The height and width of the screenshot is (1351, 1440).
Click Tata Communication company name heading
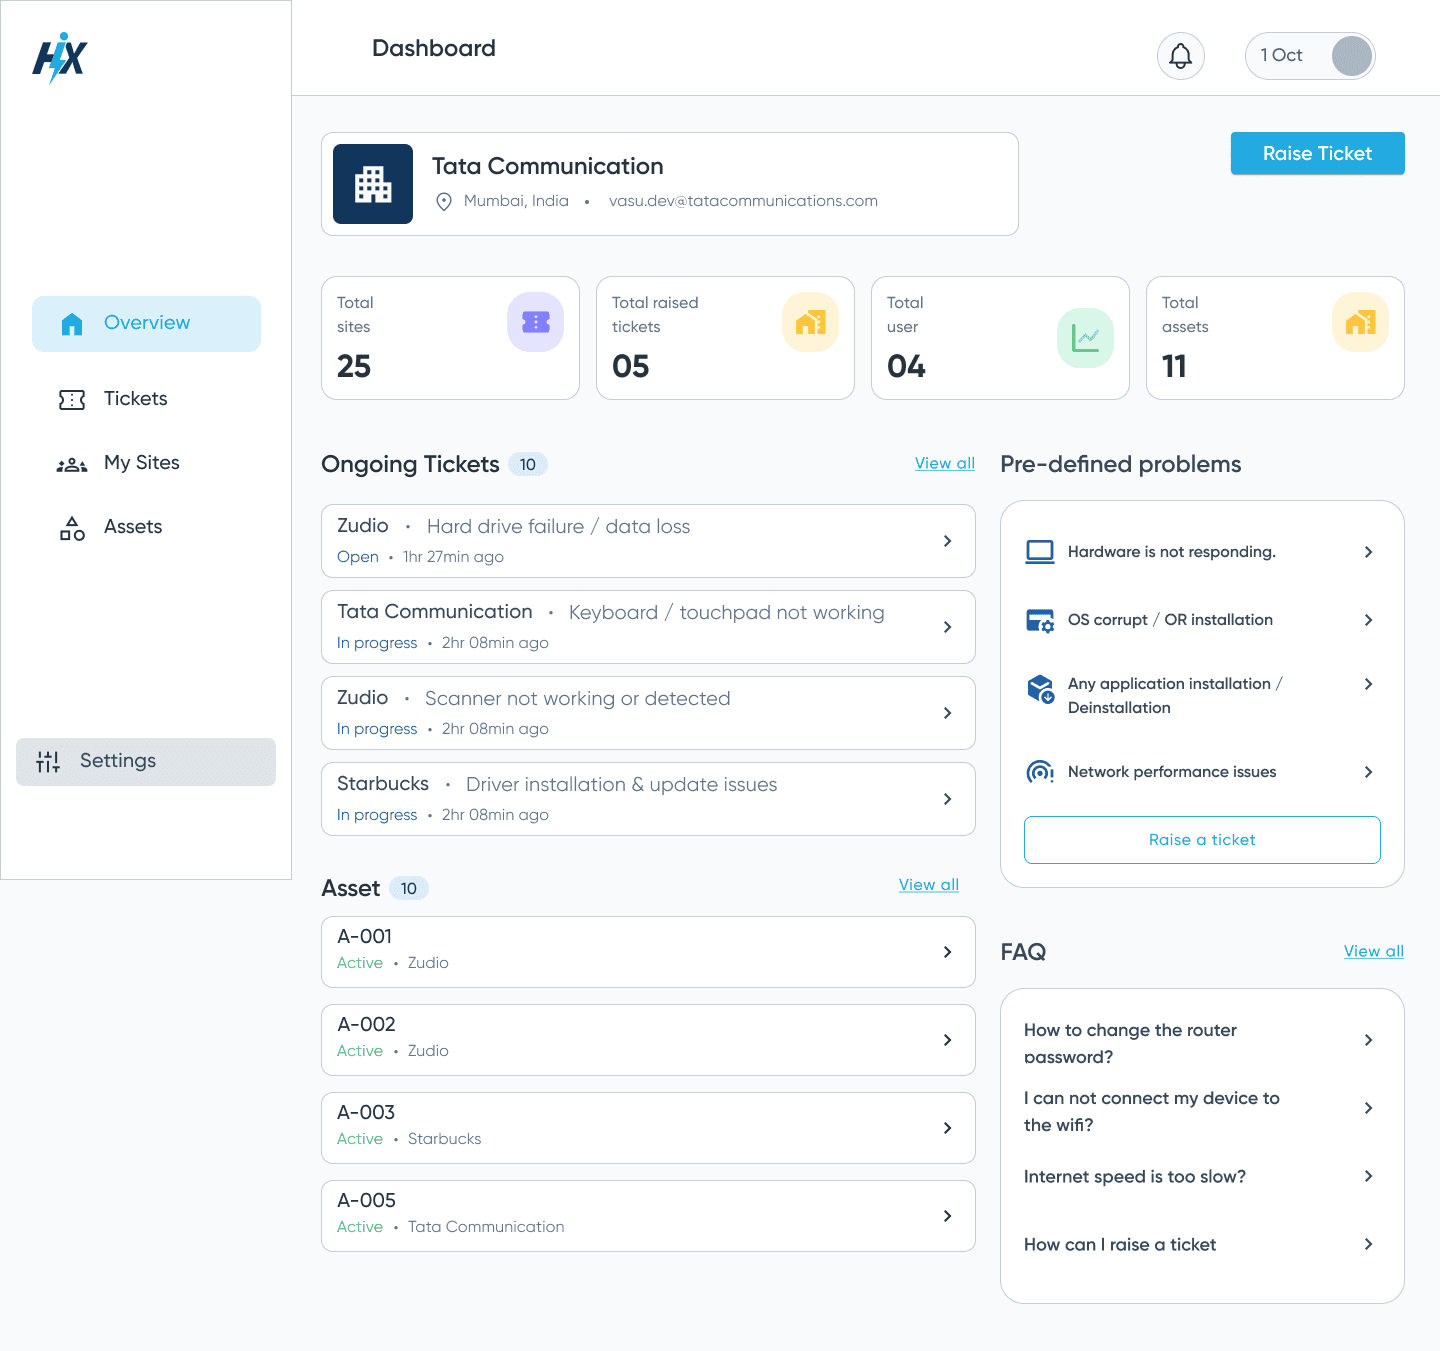[547, 166]
